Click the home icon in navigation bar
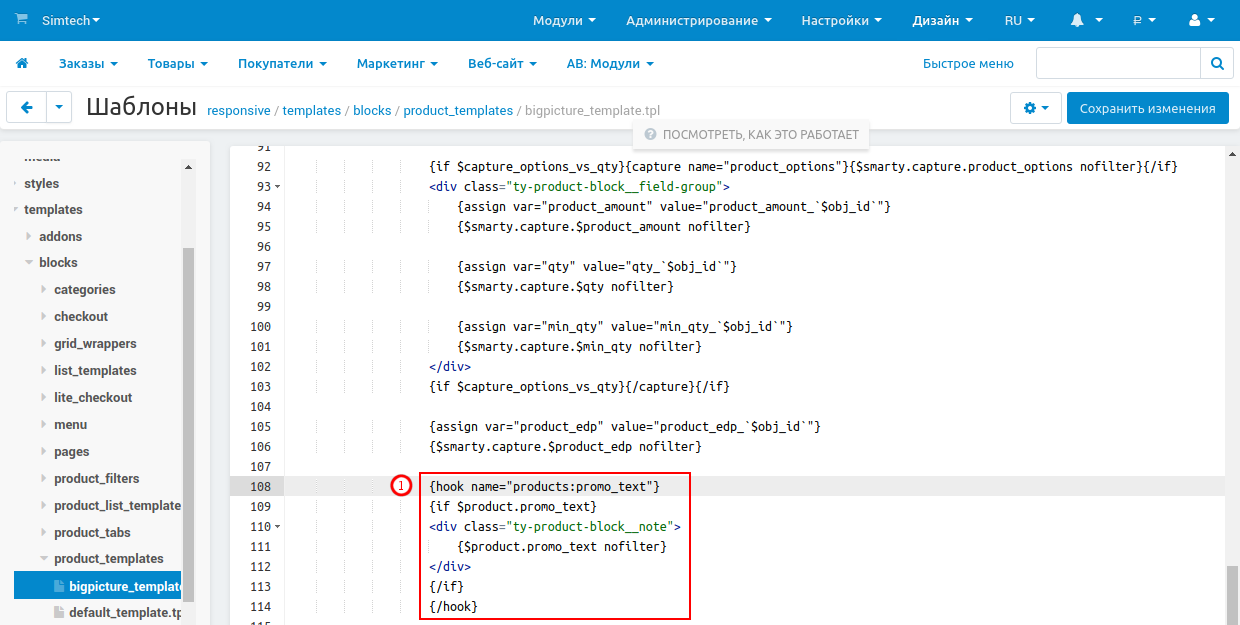This screenshot has width=1240, height=625. click(21, 63)
